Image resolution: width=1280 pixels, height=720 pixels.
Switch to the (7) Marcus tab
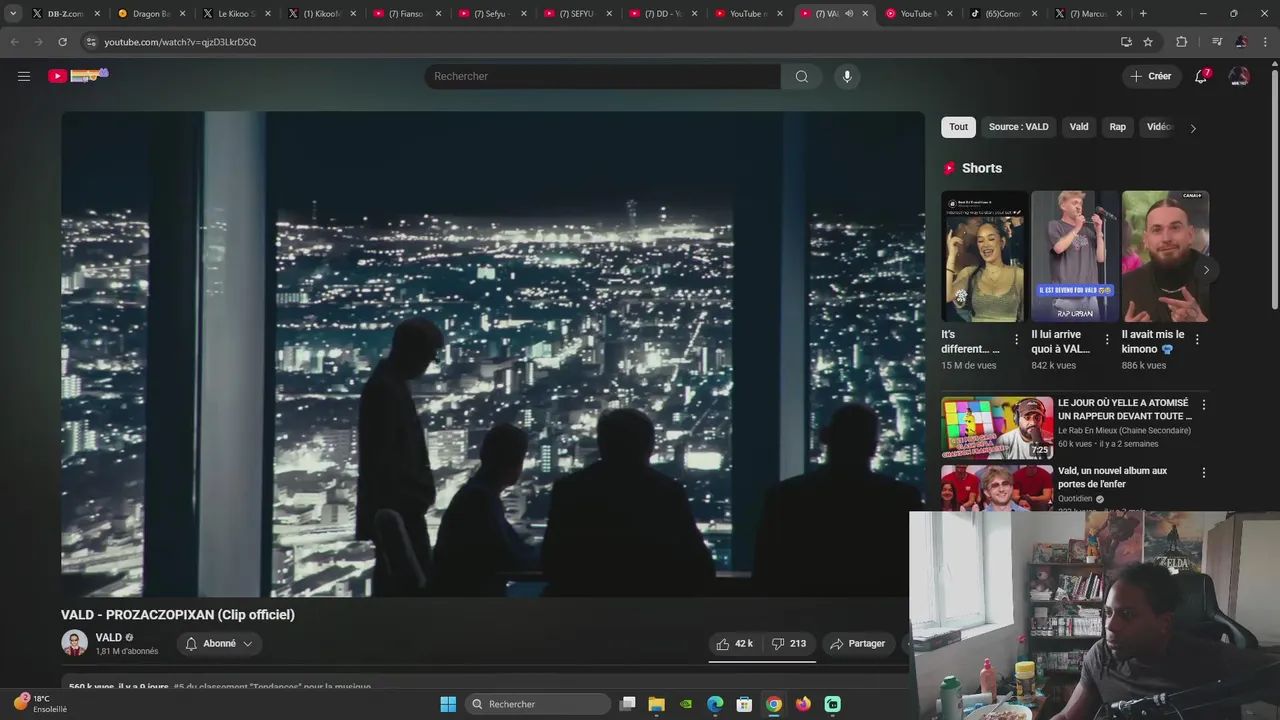1088,14
